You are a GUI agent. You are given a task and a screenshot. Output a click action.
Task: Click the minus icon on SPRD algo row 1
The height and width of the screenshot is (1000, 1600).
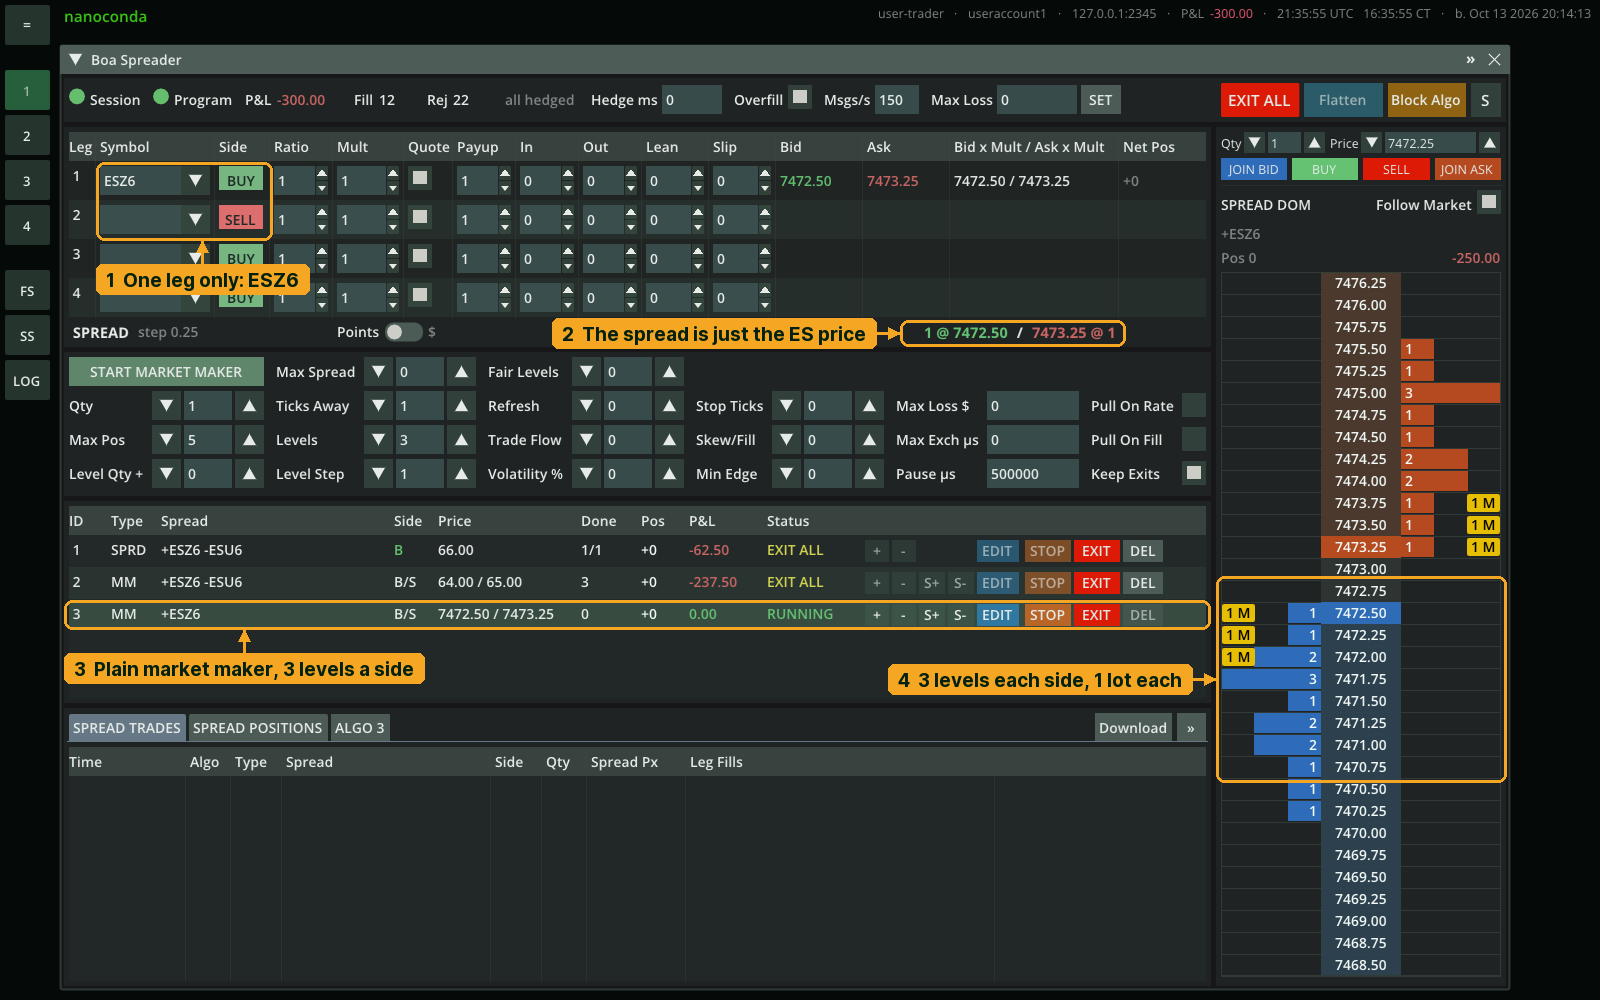[903, 551]
